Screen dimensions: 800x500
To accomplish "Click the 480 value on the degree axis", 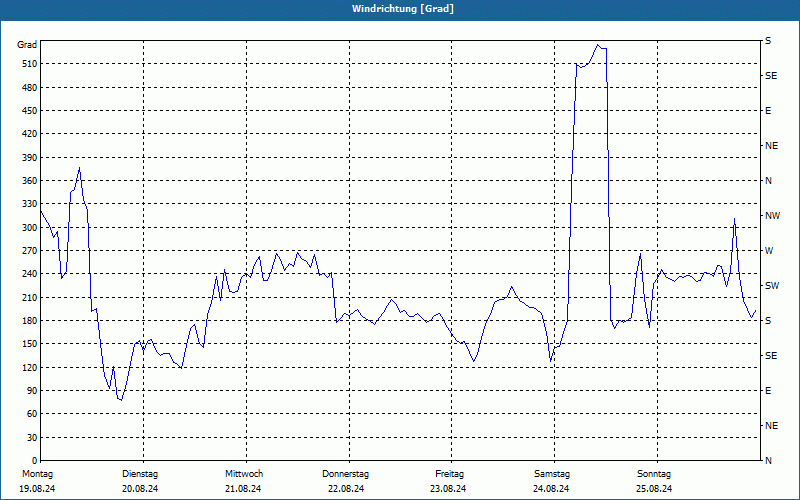I will (x=30, y=88).
